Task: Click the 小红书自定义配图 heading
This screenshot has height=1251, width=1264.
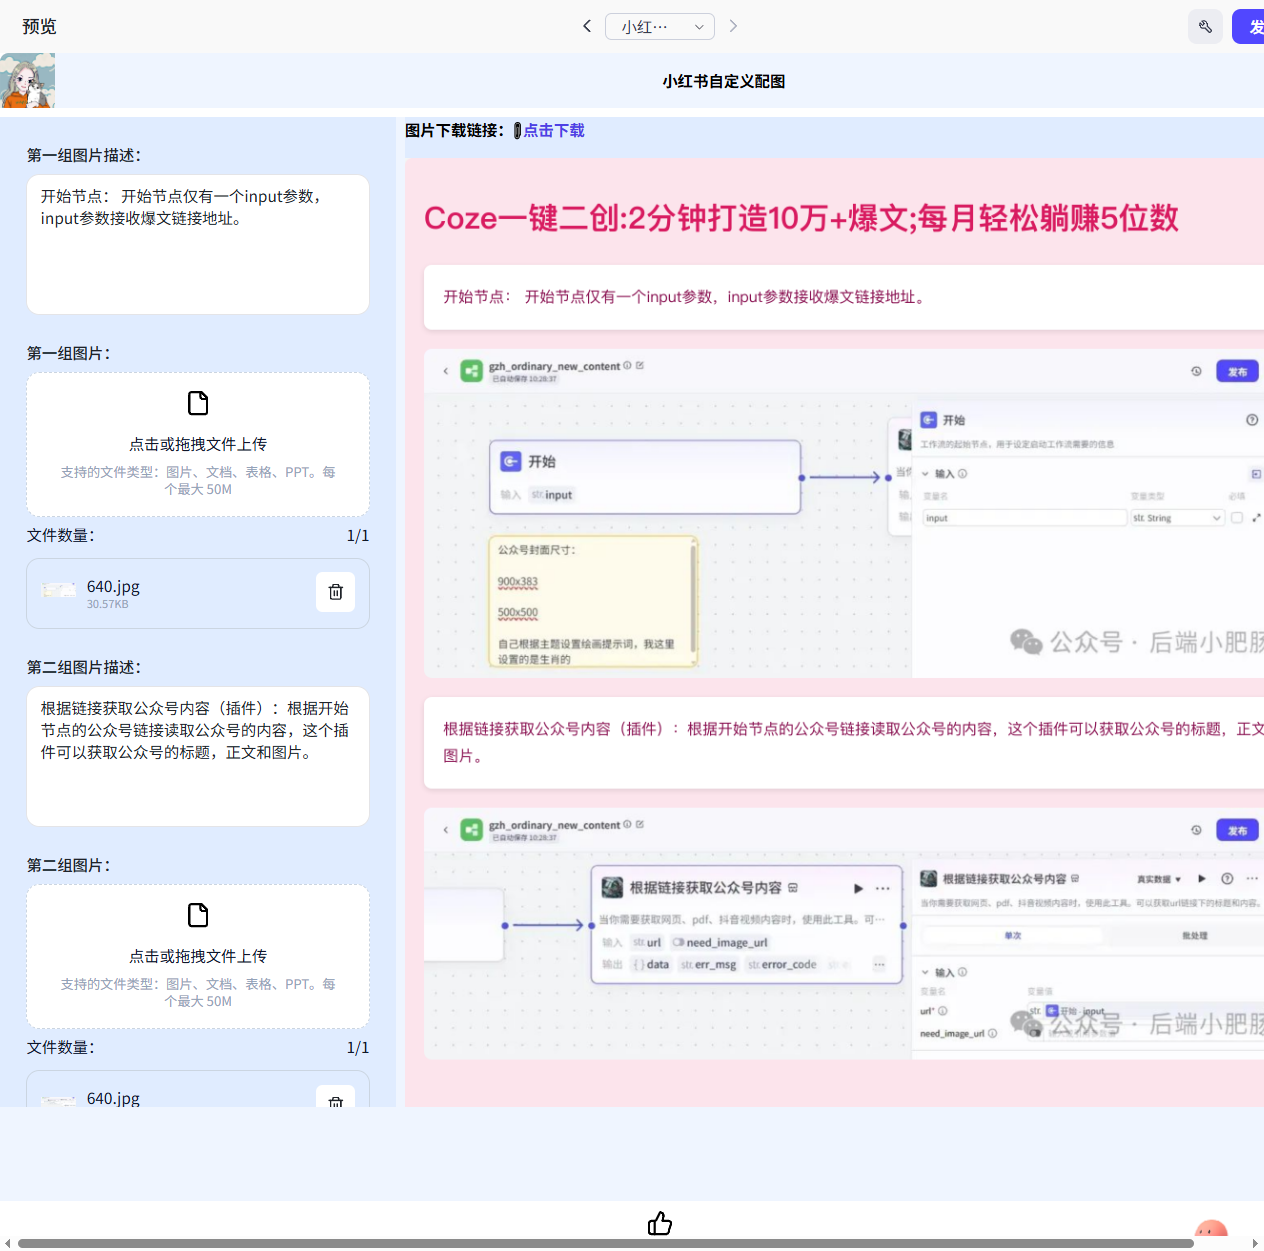Action: point(724,81)
